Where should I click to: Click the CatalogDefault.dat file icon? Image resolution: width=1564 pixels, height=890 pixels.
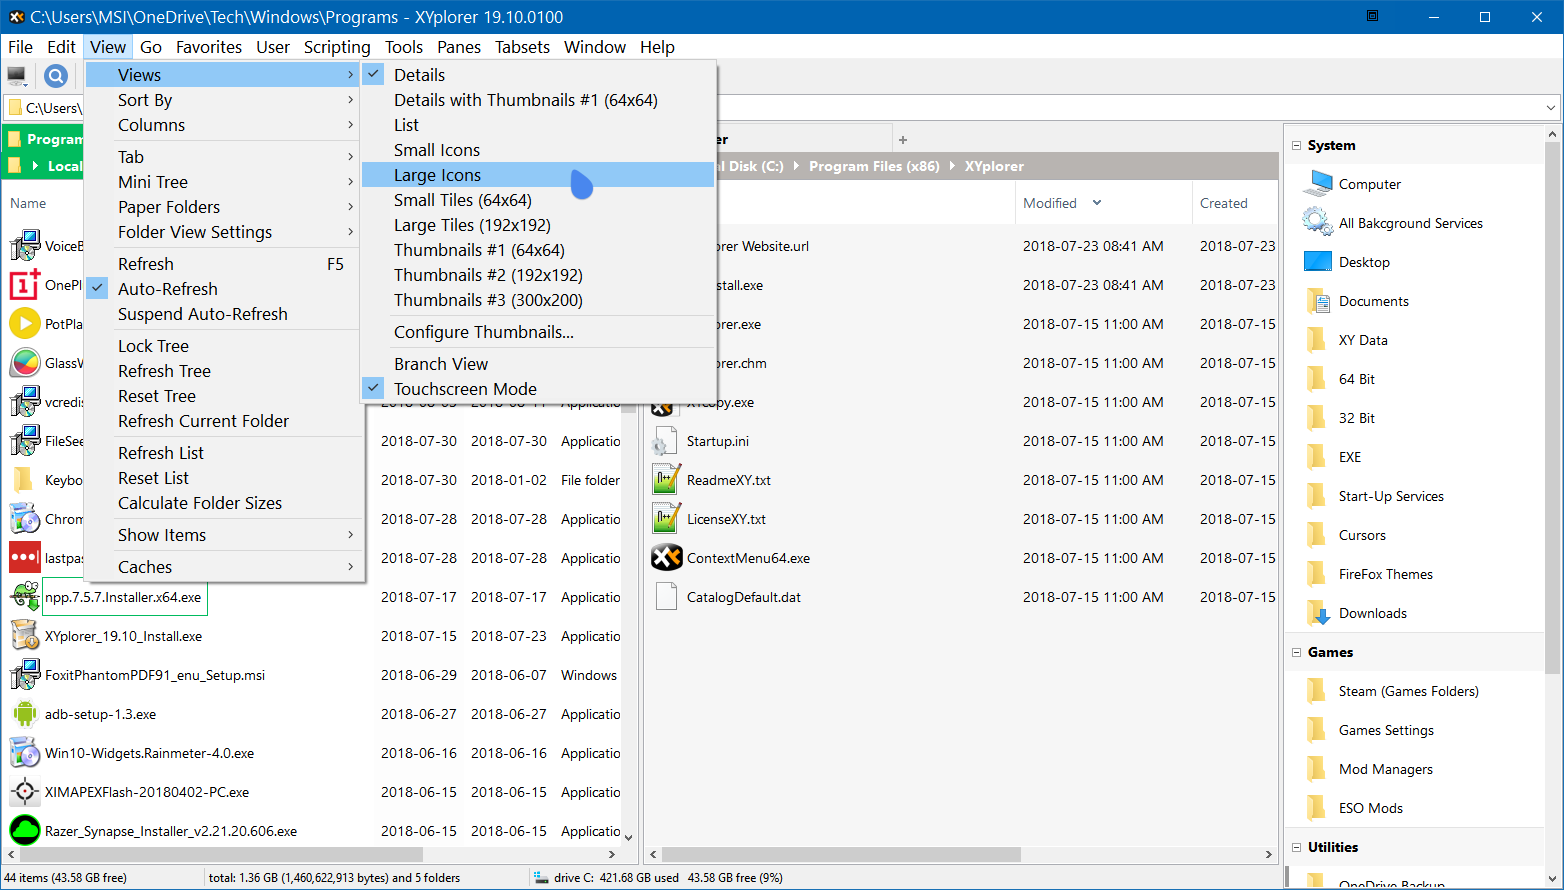[666, 597]
